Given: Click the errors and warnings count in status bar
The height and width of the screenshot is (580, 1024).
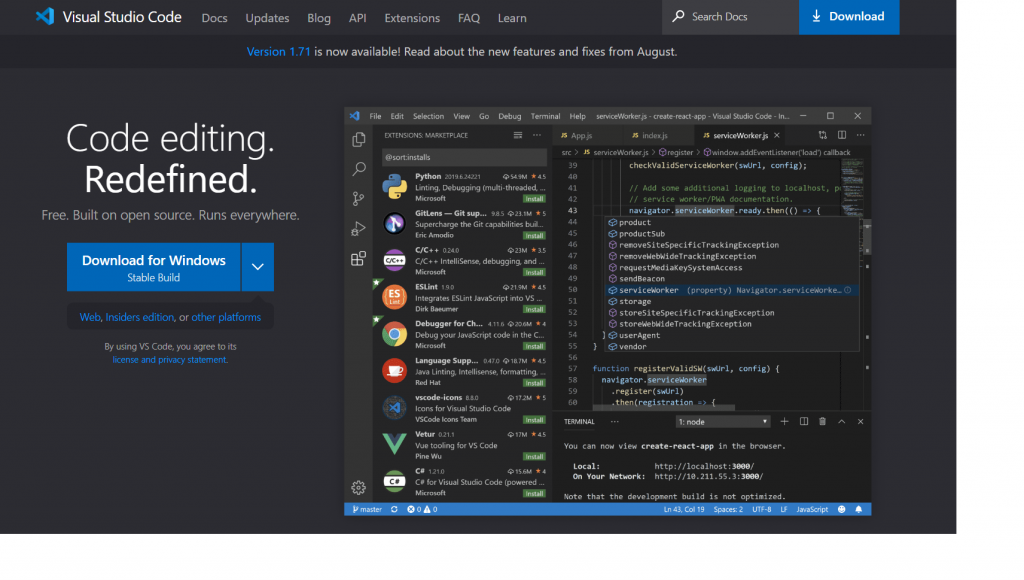Looking at the screenshot, I should coord(423,509).
